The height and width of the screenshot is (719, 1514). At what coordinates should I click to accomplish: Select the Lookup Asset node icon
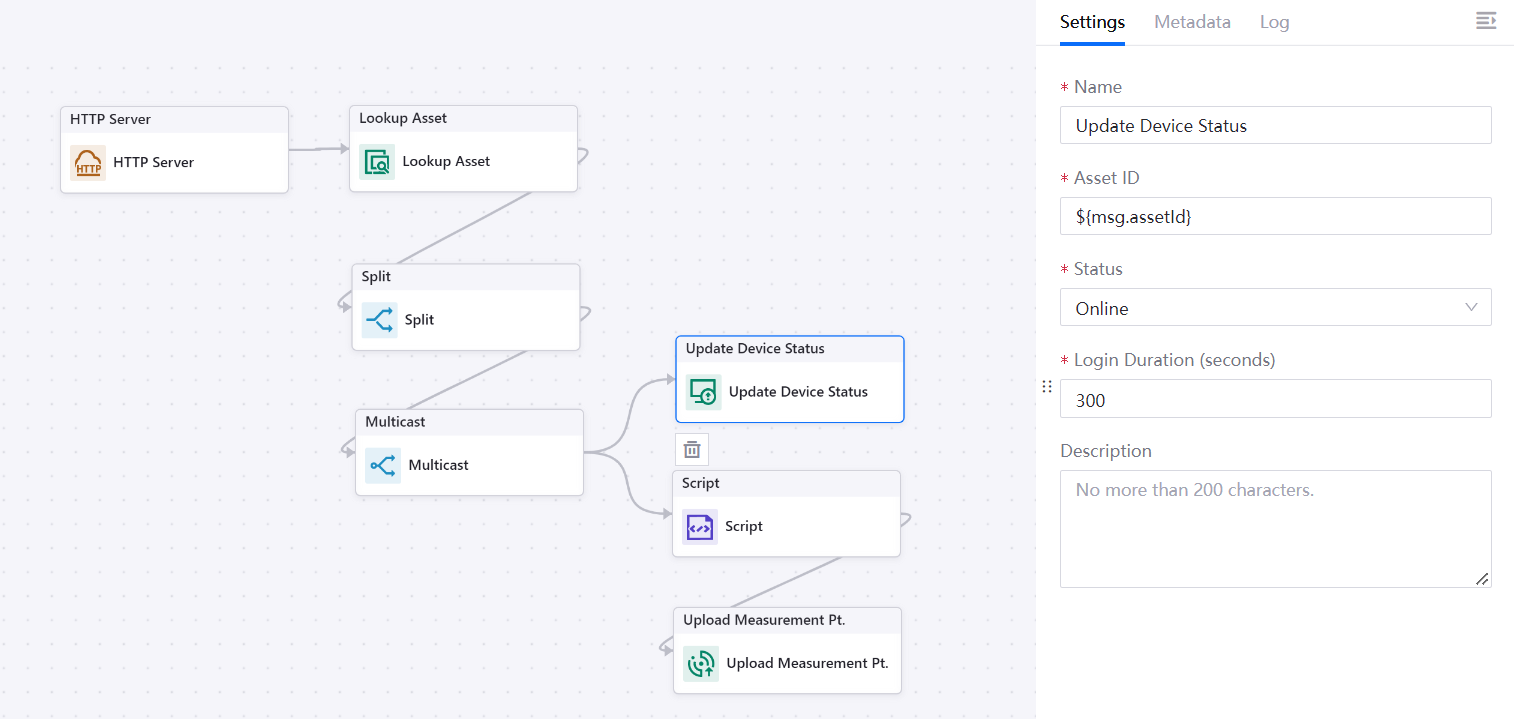(377, 162)
